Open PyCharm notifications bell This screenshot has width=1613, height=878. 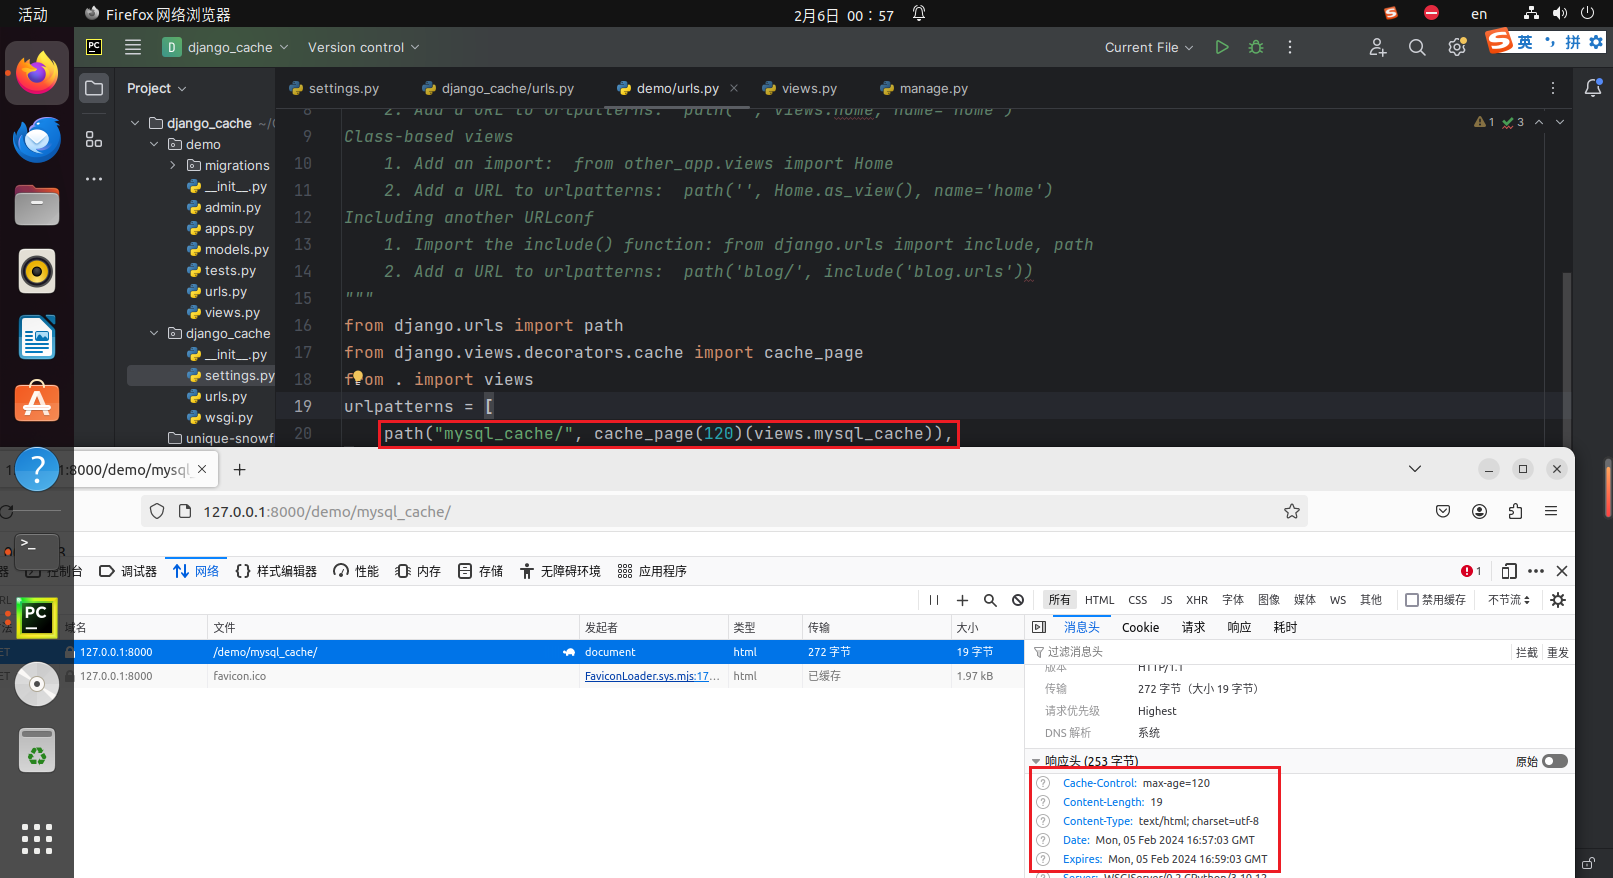click(1593, 88)
